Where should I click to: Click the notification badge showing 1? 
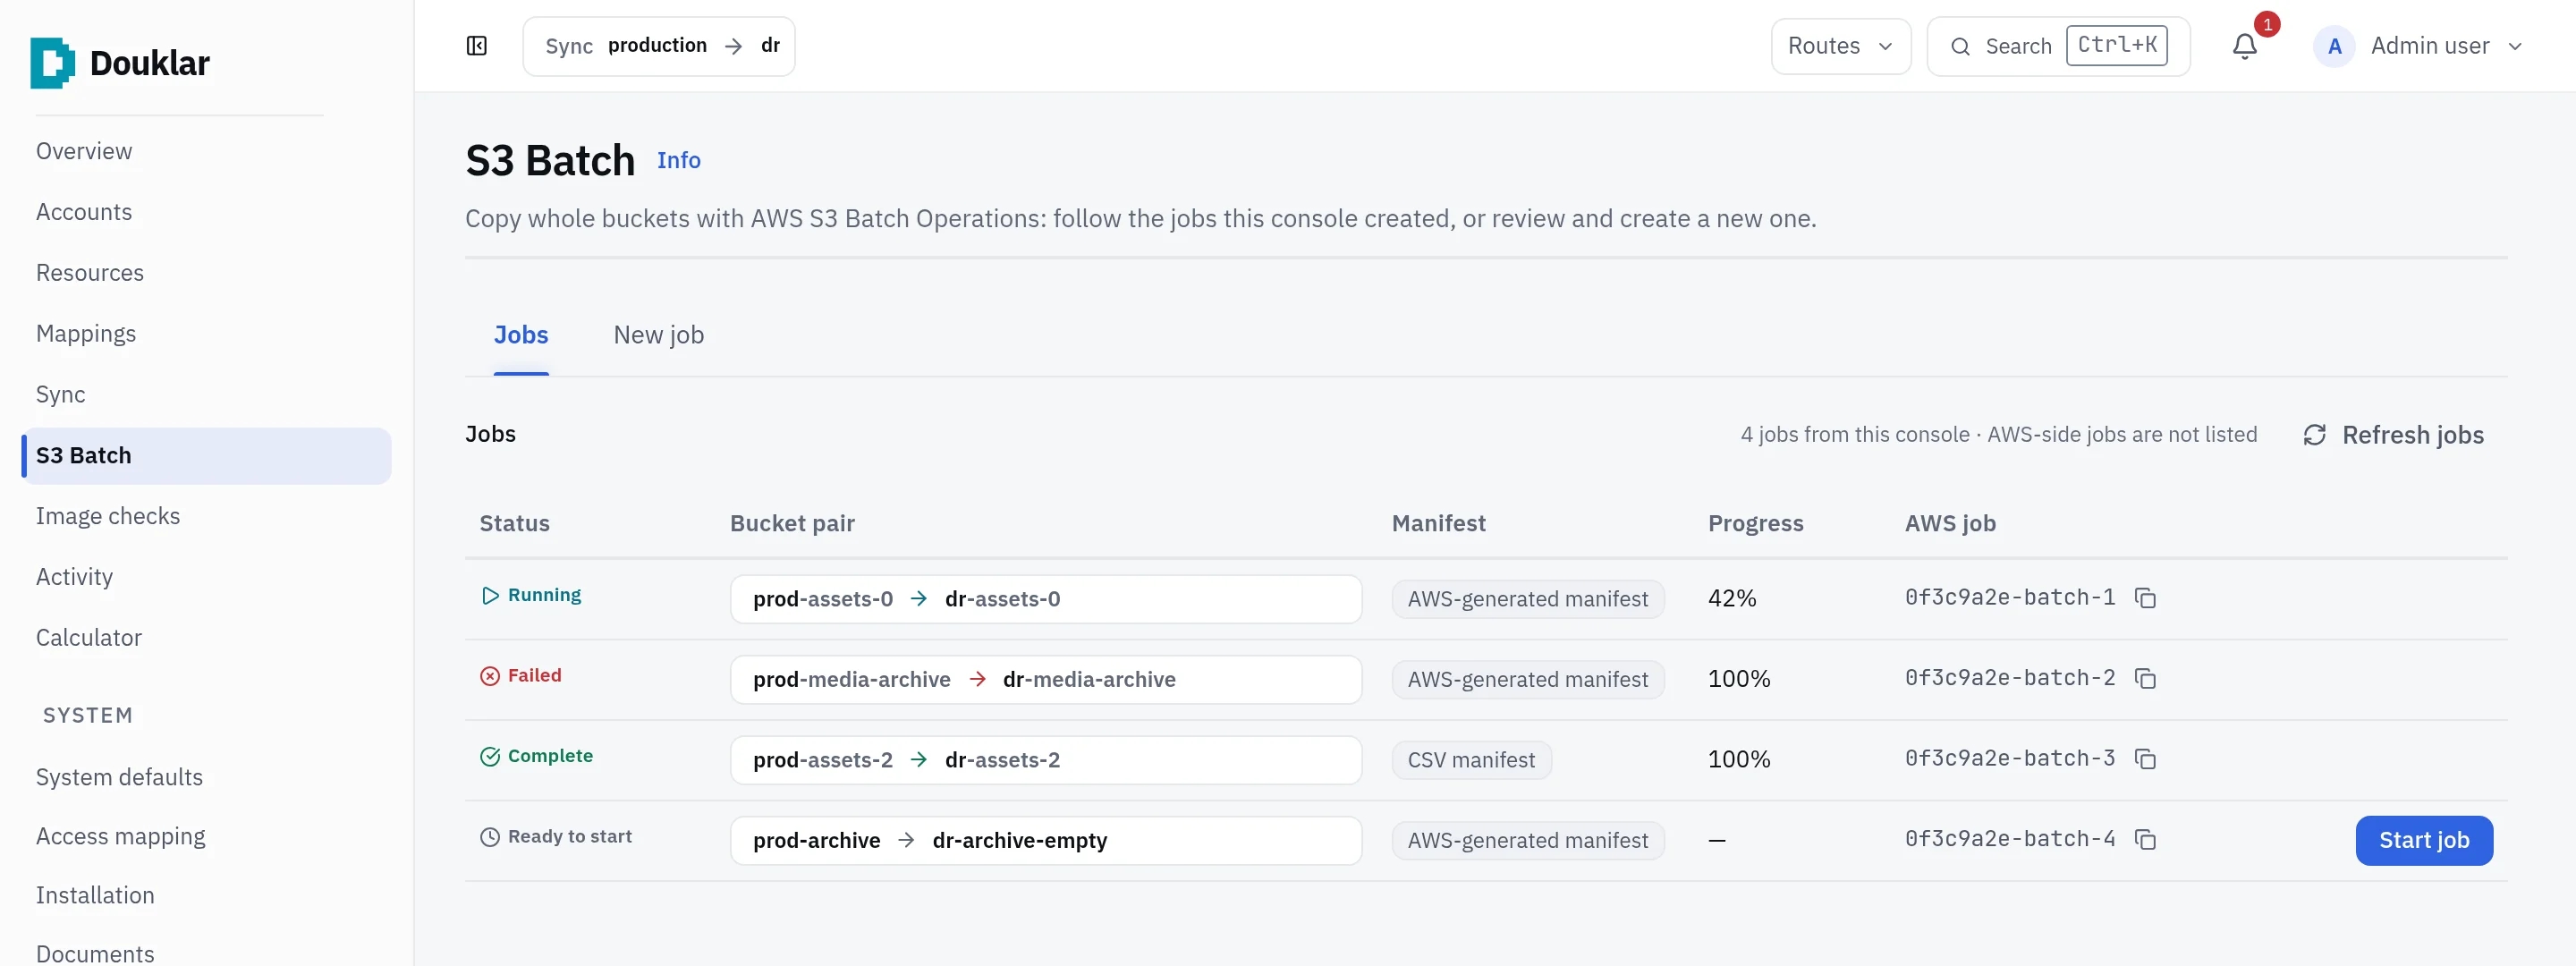coord(2267,24)
